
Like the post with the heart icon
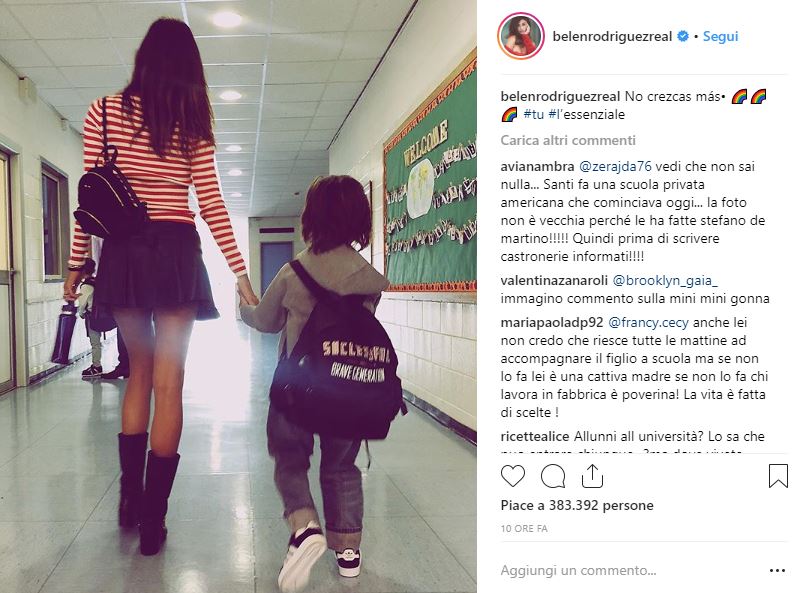point(513,476)
